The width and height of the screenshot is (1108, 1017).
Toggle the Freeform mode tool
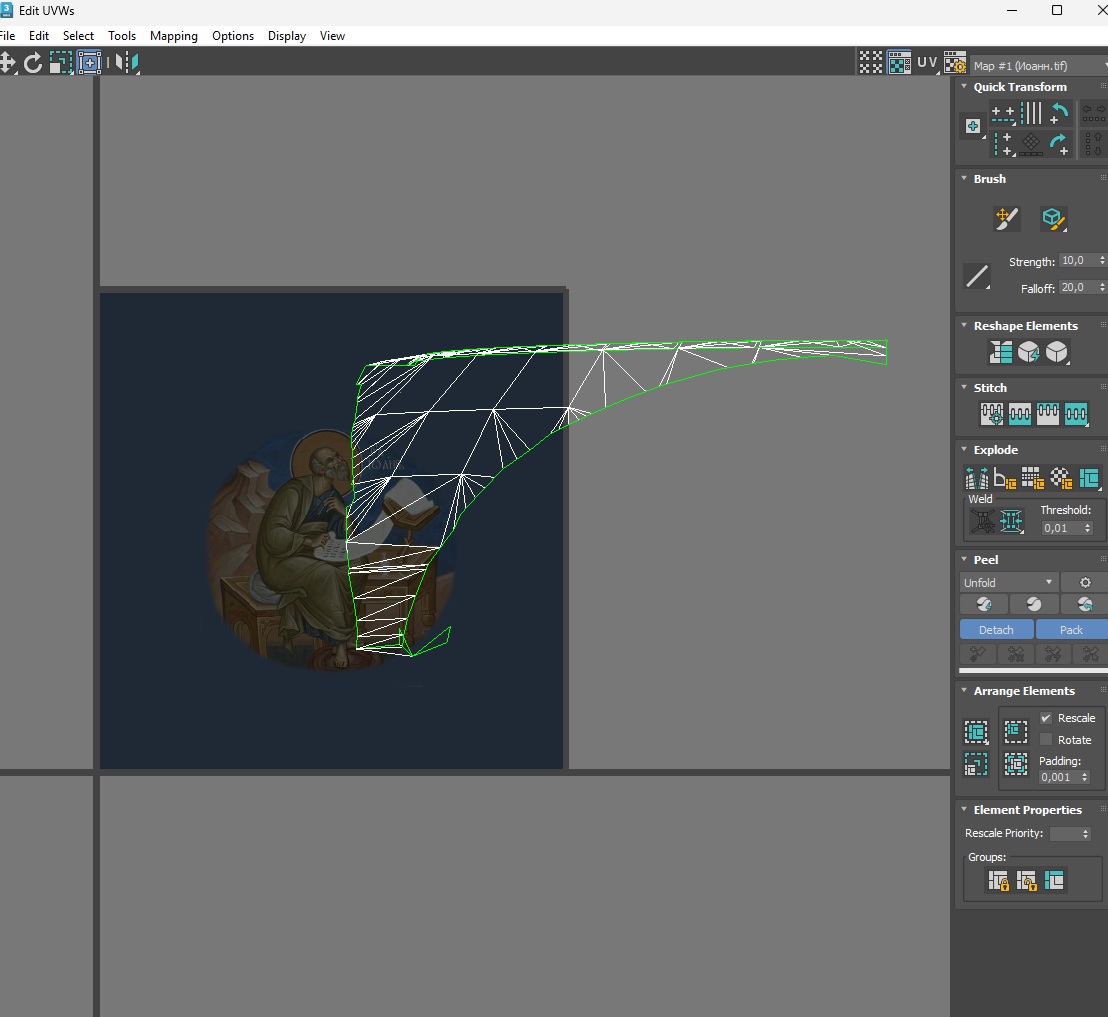click(x=89, y=63)
